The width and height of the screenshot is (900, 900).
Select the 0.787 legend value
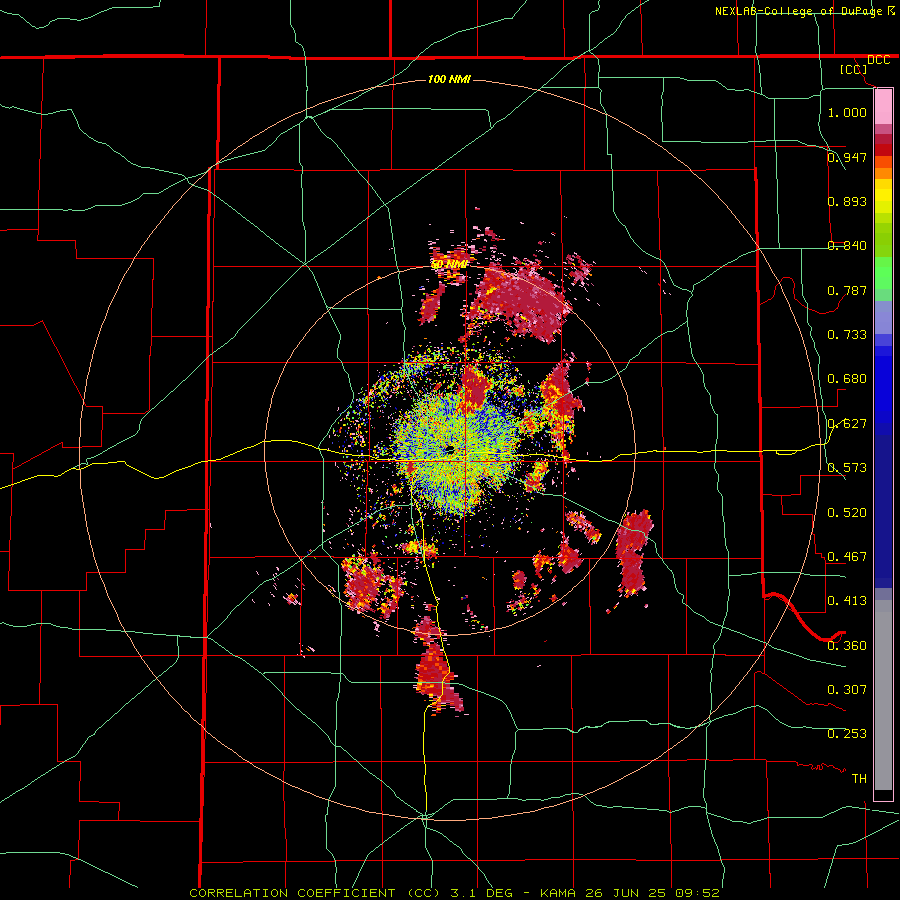click(847, 290)
